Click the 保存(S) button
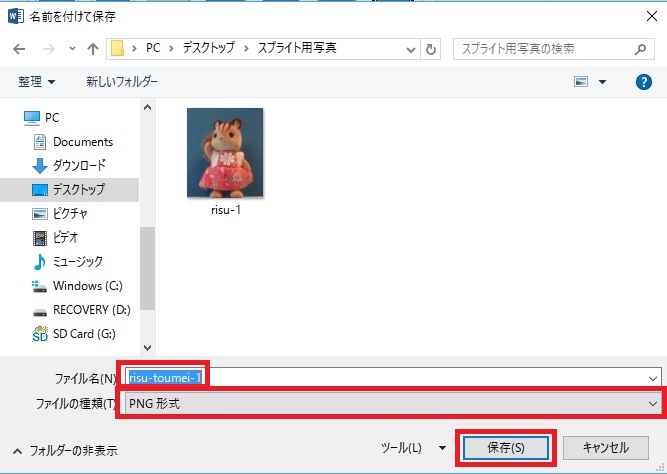 pos(505,448)
